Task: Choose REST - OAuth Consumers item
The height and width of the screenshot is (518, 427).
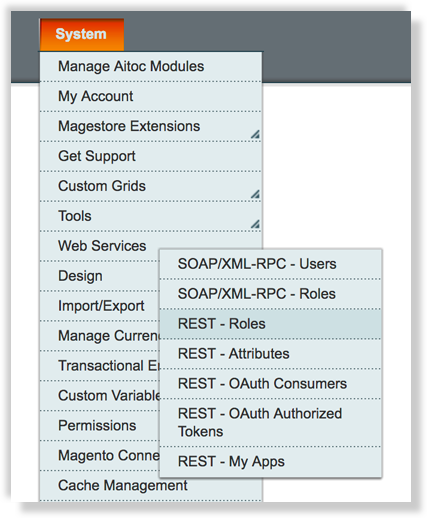Action: (270, 384)
